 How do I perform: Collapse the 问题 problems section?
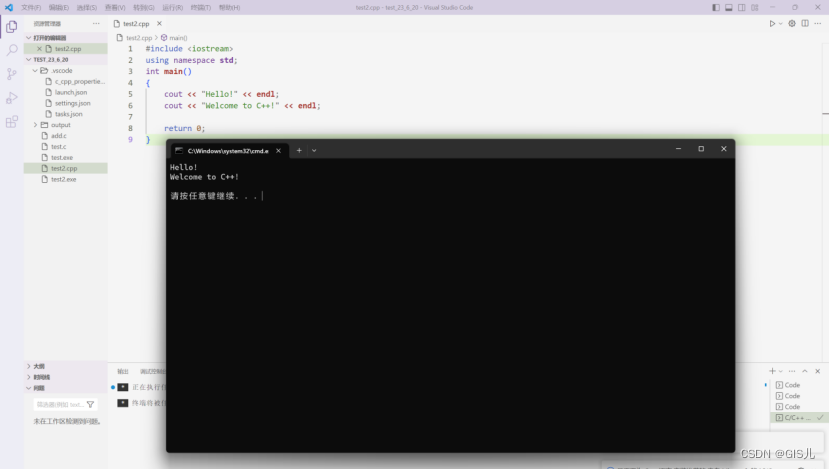29,388
